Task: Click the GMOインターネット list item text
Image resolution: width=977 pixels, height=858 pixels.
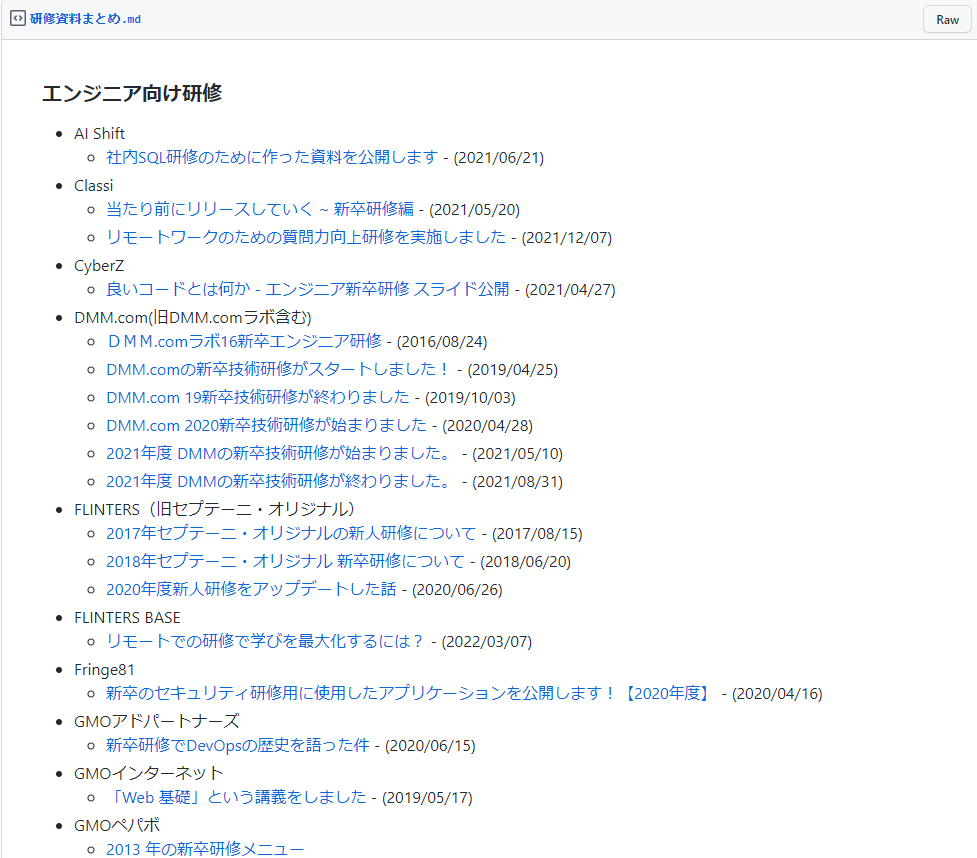Action: 149,774
